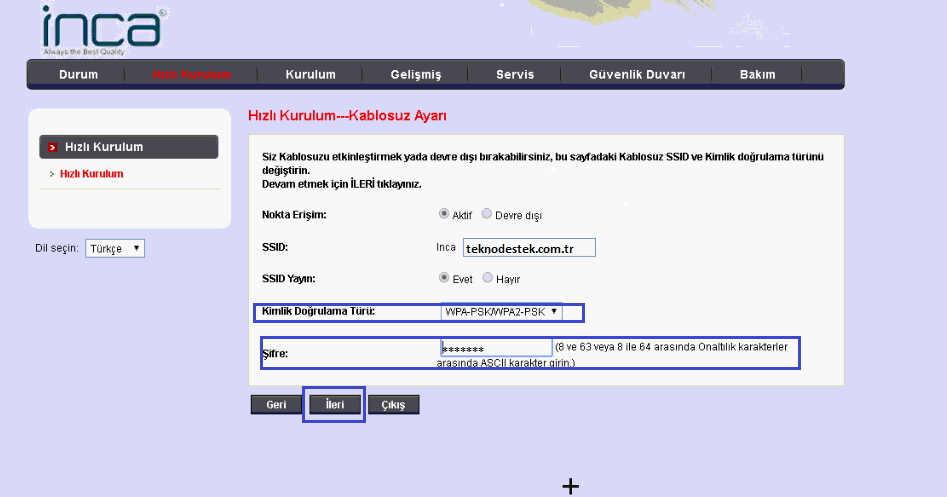Choose Hayır for SSID Yayın
This screenshot has height=497, width=947.
tap(488, 278)
